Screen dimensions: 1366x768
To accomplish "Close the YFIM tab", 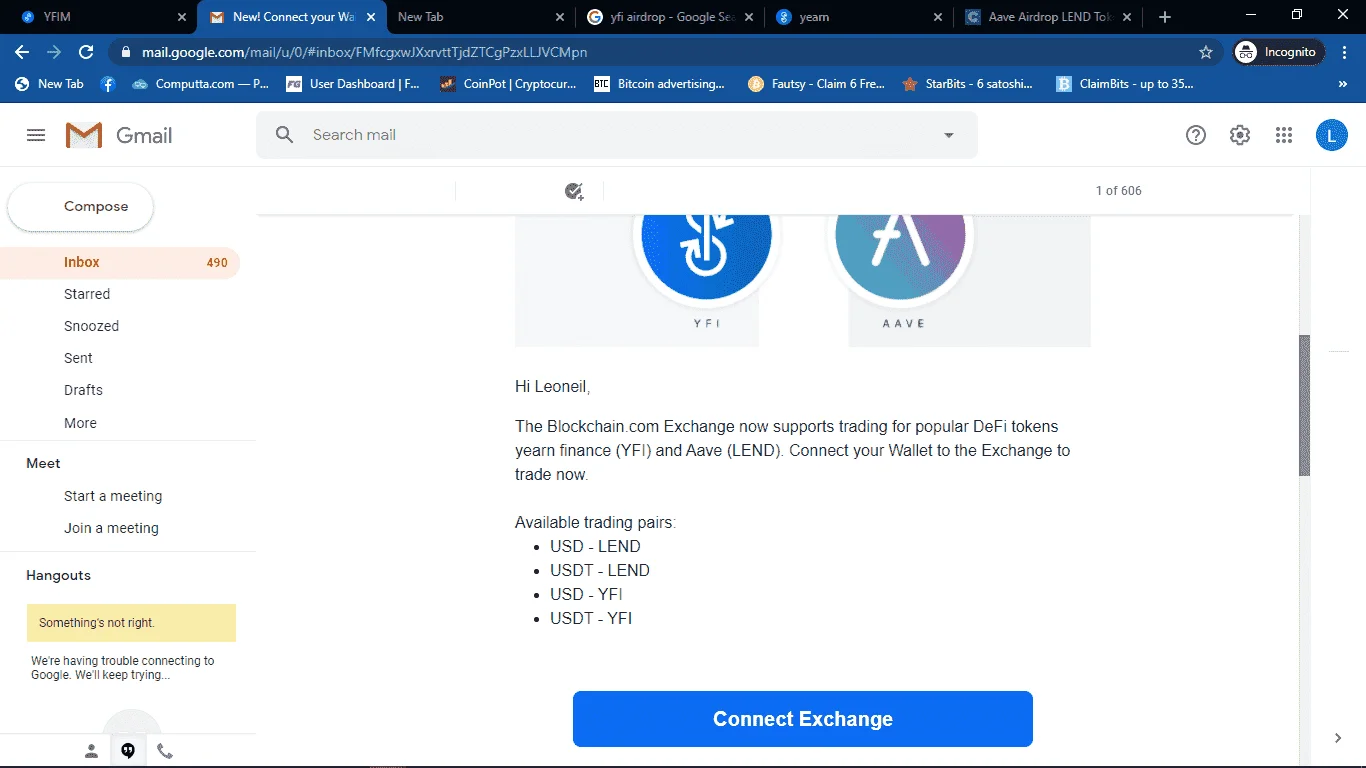I will [x=181, y=17].
